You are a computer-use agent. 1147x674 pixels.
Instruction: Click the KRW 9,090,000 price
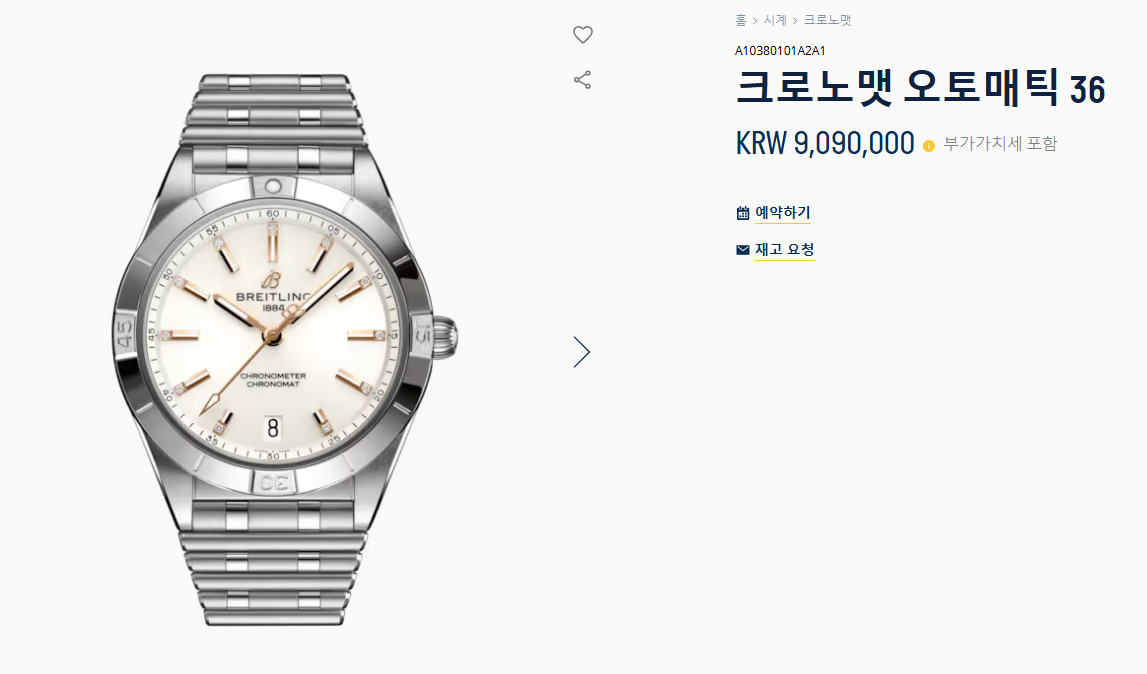click(x=824, y=143)
